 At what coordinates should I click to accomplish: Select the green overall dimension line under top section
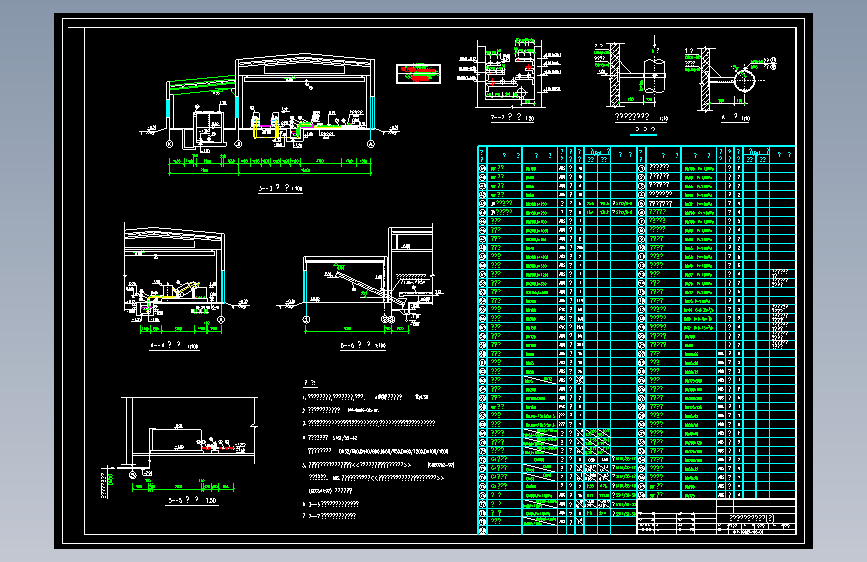tap(270, 174)
